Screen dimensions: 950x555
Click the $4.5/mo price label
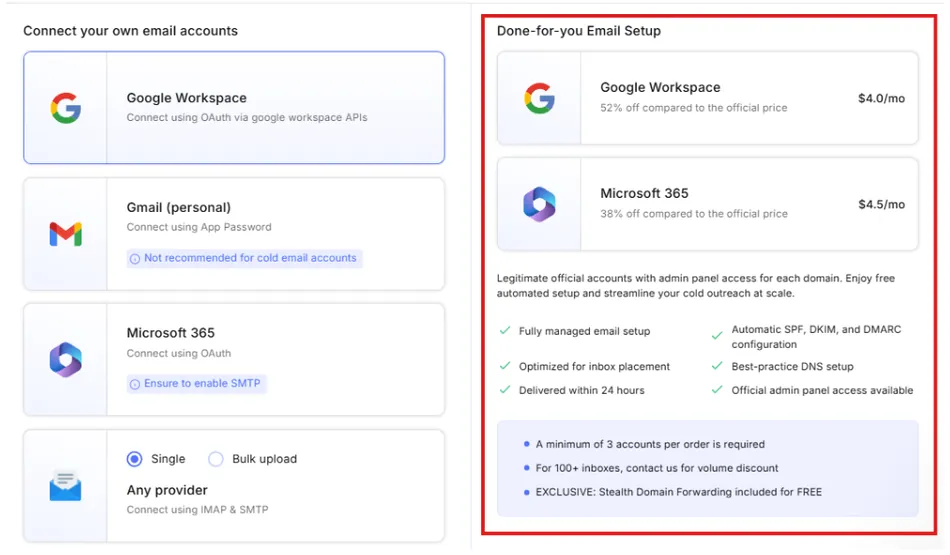(882, 204)
